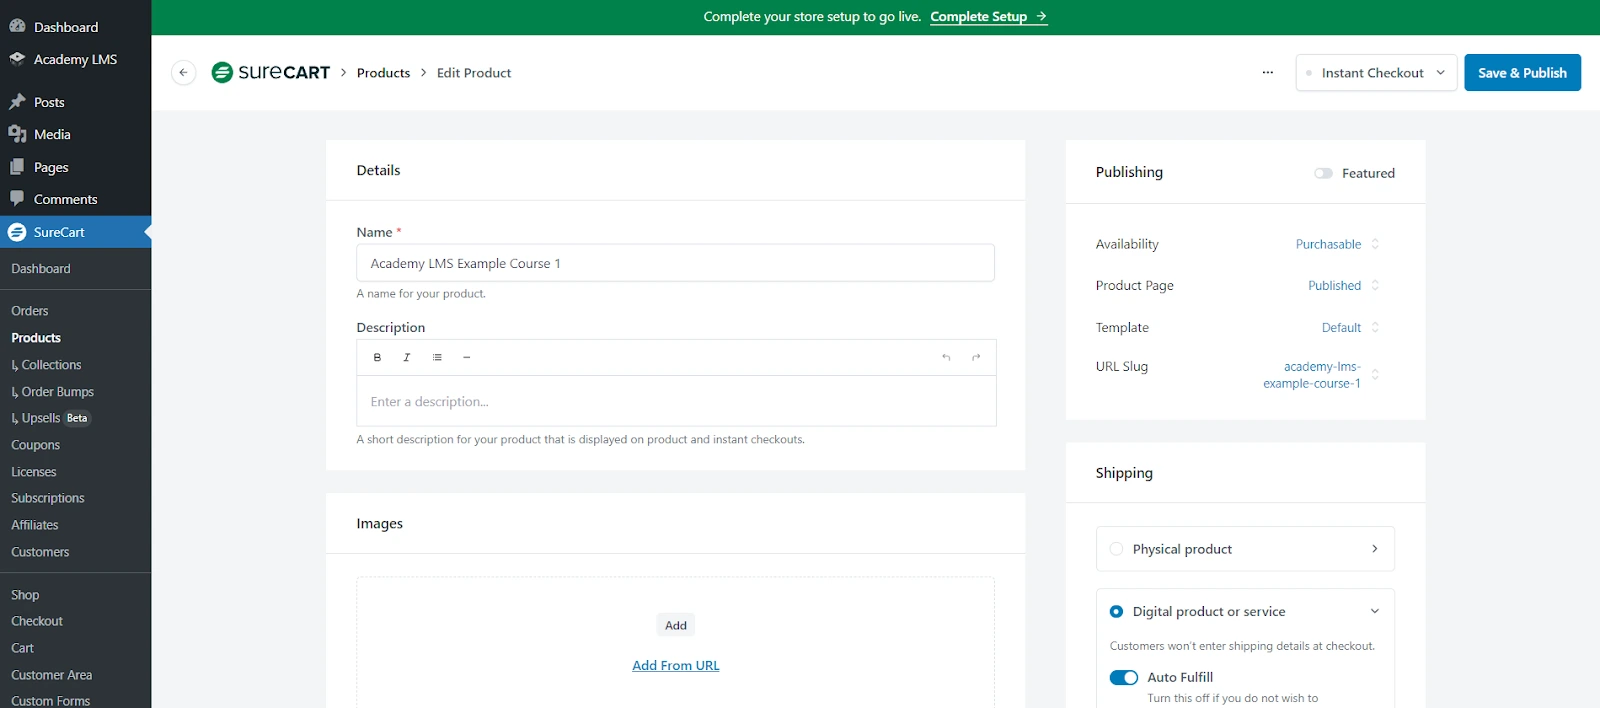Click Save & Publish button
Viewport: 1600px width, 708px height.
(x=1522, y=73)
